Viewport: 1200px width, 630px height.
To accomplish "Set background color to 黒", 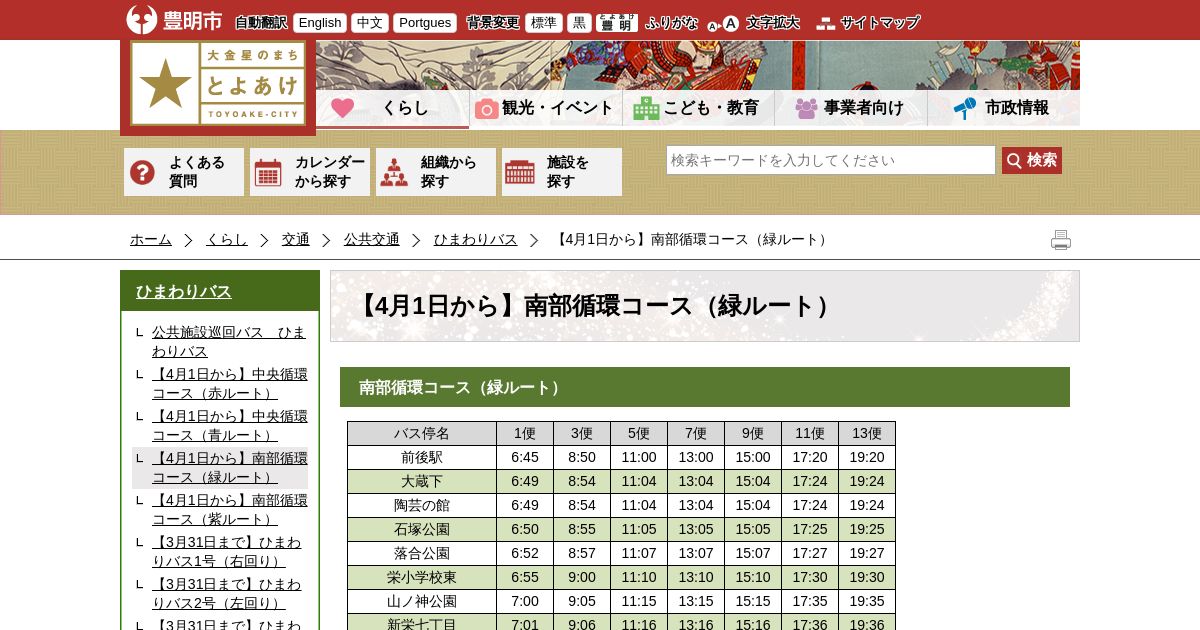I will [x=579, y=23].
